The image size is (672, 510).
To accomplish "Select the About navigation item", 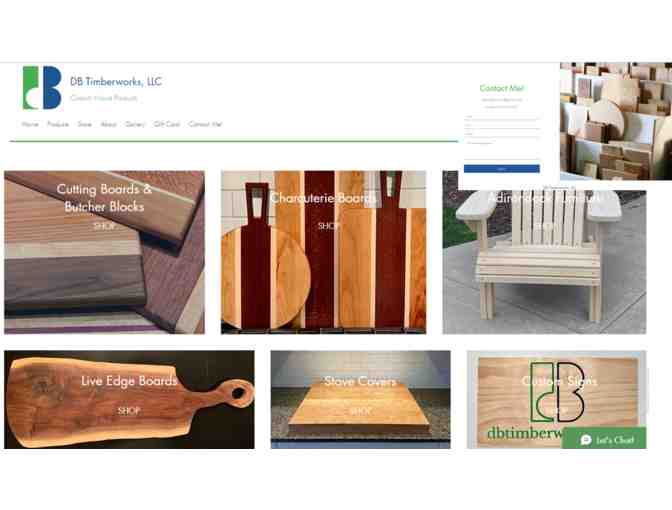I will tap(108, 124).
